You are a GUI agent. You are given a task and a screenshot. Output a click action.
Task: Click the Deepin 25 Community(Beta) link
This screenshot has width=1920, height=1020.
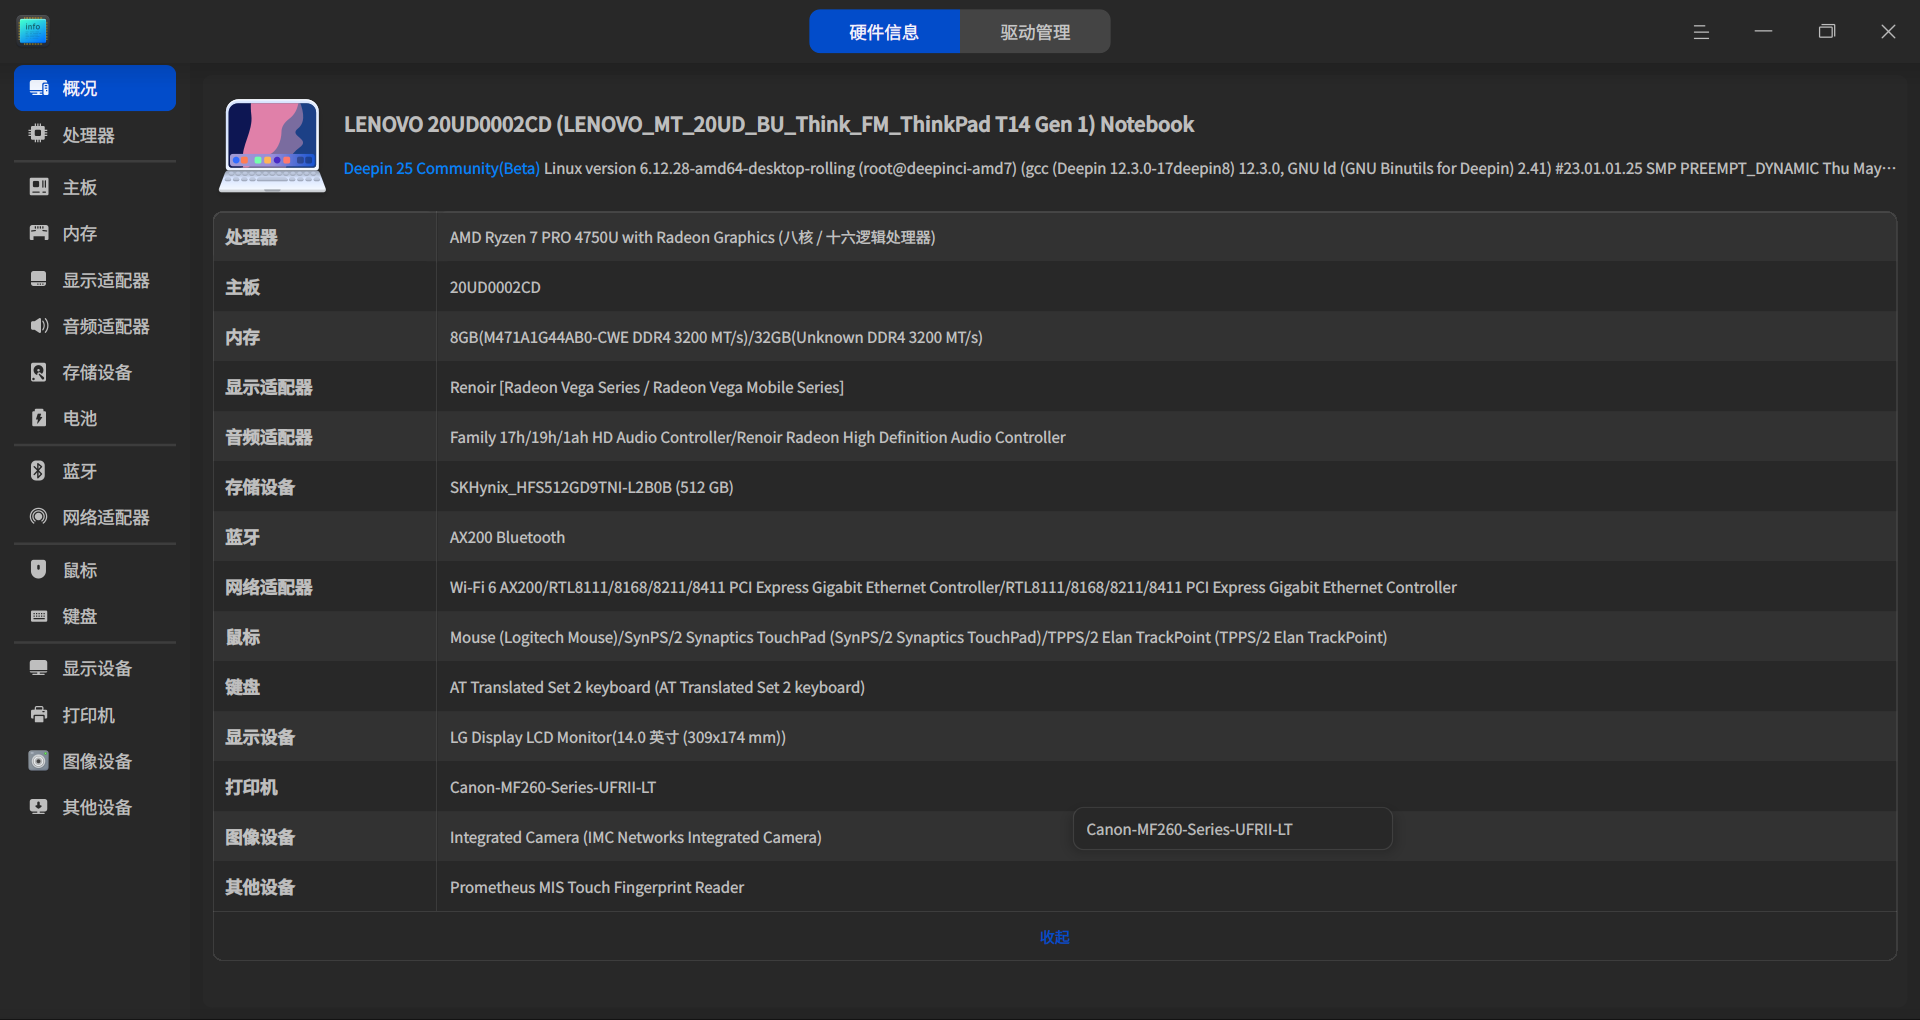[x=441, y=168]
